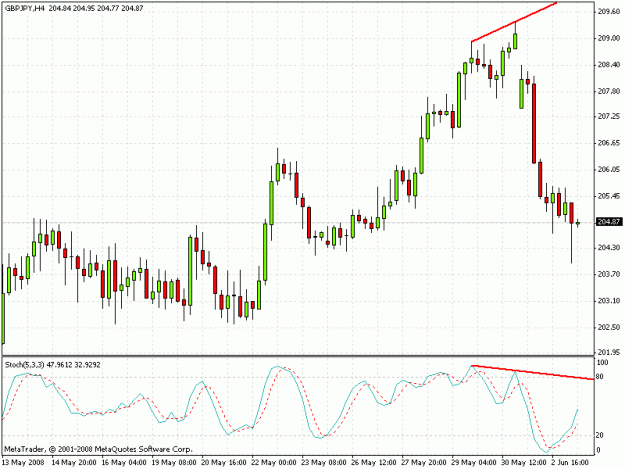Click the 29 May 04:00 date label

474,463
